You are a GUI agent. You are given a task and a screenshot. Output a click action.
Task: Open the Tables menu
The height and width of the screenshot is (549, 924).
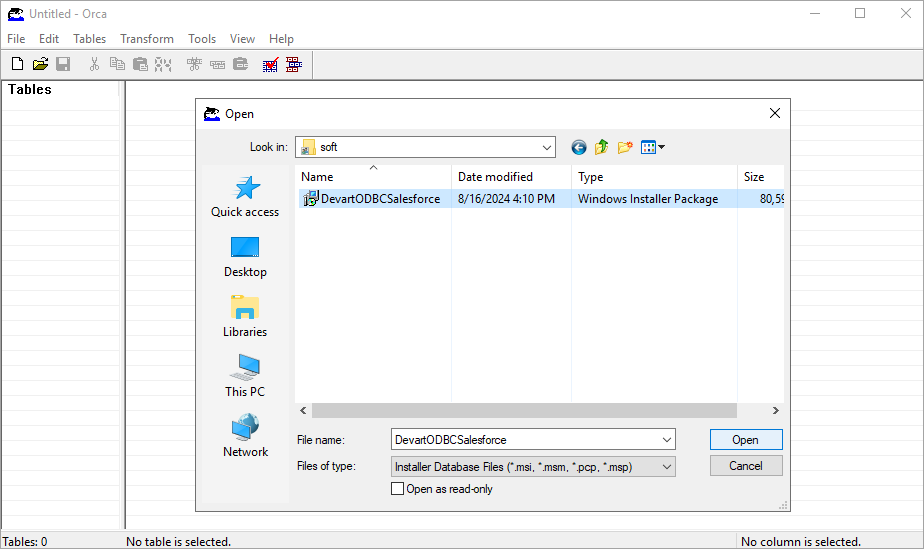pyautogui.click(x=90, y=39)
